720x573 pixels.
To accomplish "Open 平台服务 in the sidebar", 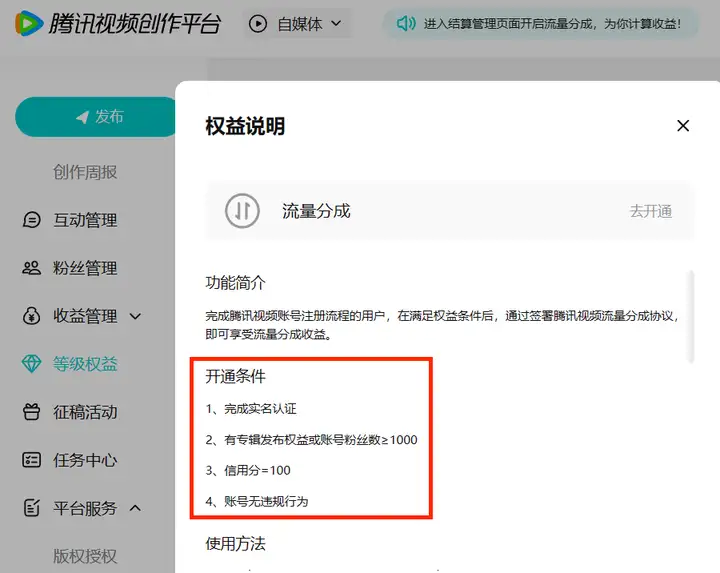I will tap(85, 508).
